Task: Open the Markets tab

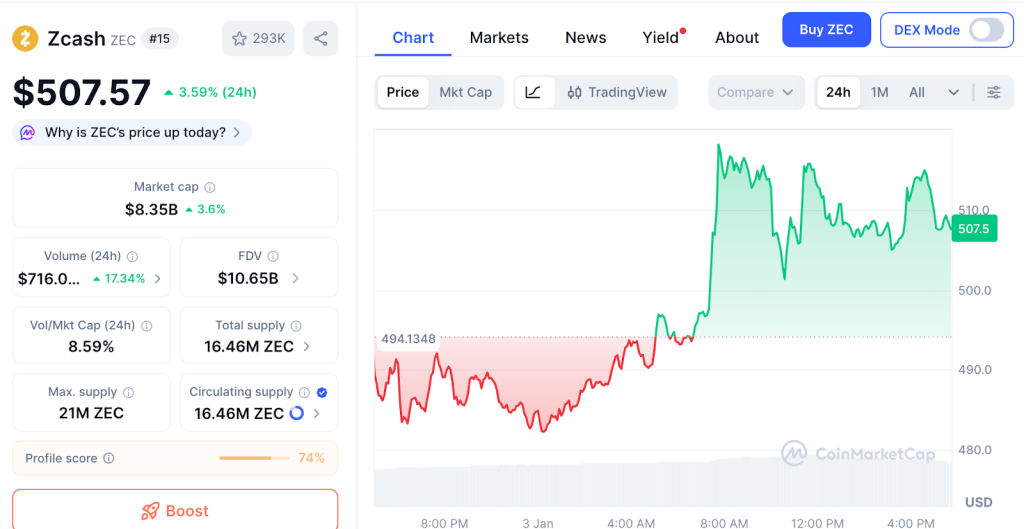Action: (499, 37)
